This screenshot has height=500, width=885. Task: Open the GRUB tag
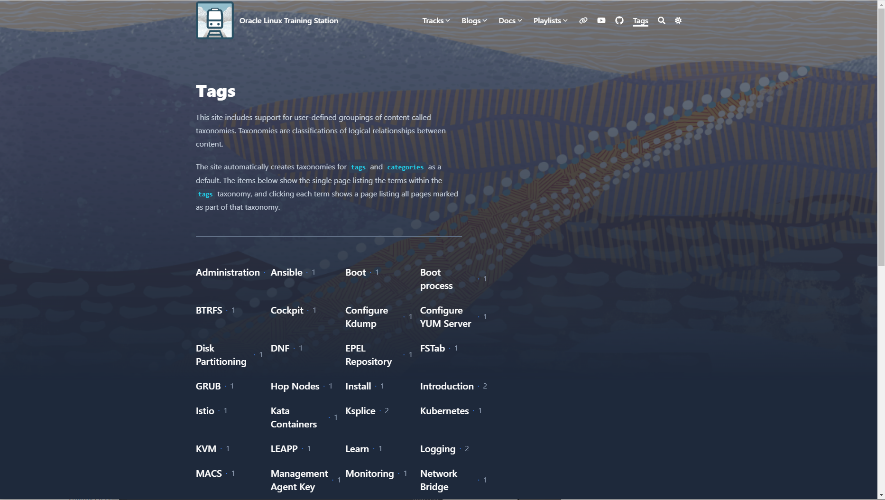tap(208, 386)
